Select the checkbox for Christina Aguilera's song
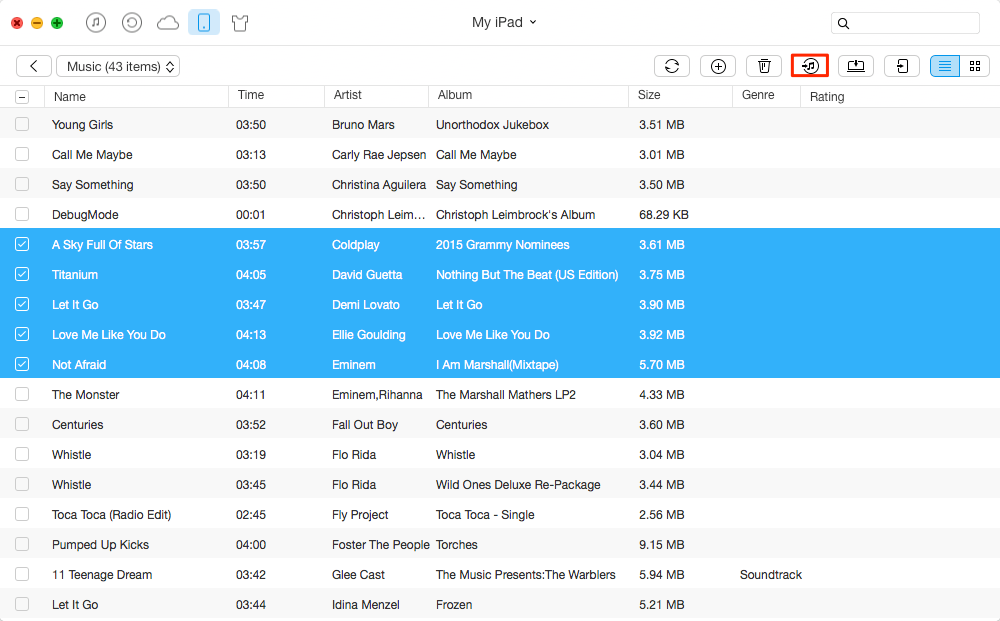Image resolution: width=1000 pixels, height=621 pixels. click(x=22, y=184)
